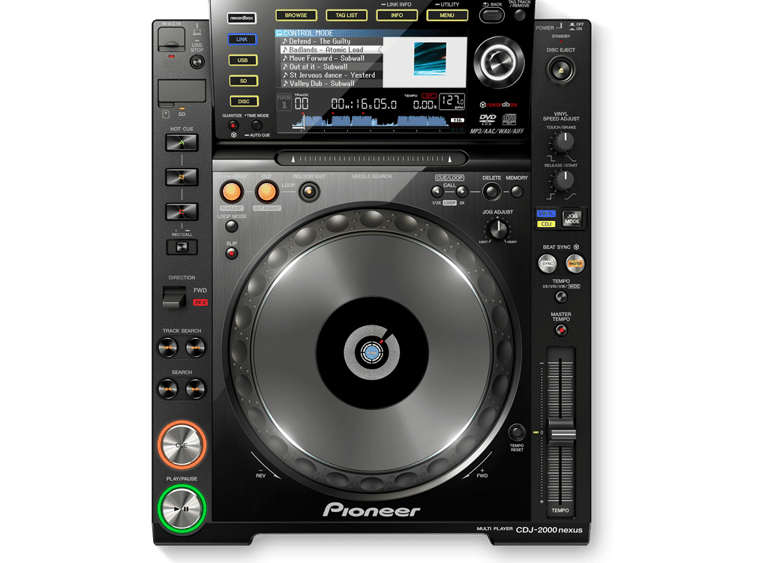This screenshot has height=563, width=768.
Task: Click the TIME MODE / AUTO CUE button
Action: (x=256, y=125)
